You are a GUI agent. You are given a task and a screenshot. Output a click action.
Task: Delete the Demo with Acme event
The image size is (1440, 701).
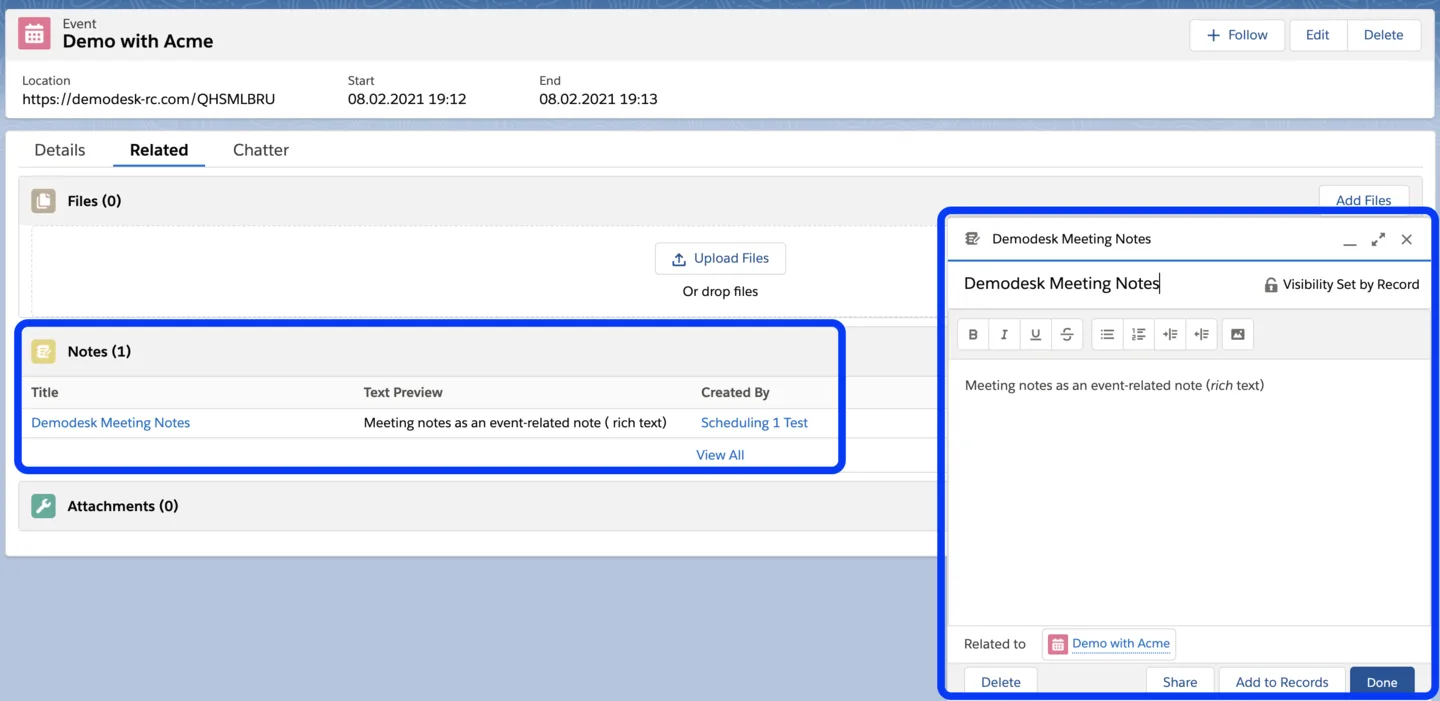1383,35
